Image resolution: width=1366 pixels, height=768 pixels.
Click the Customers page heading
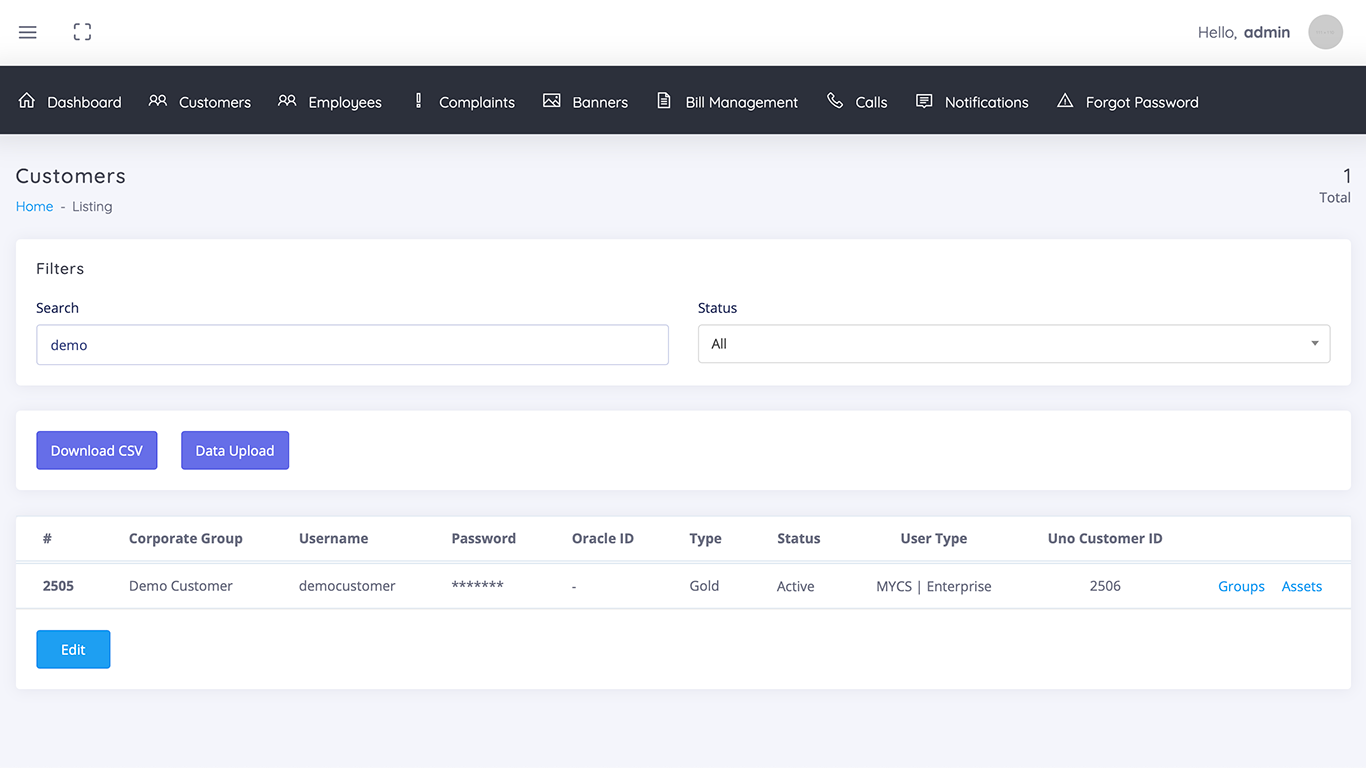pyautogui.click(x=71, y=176)
